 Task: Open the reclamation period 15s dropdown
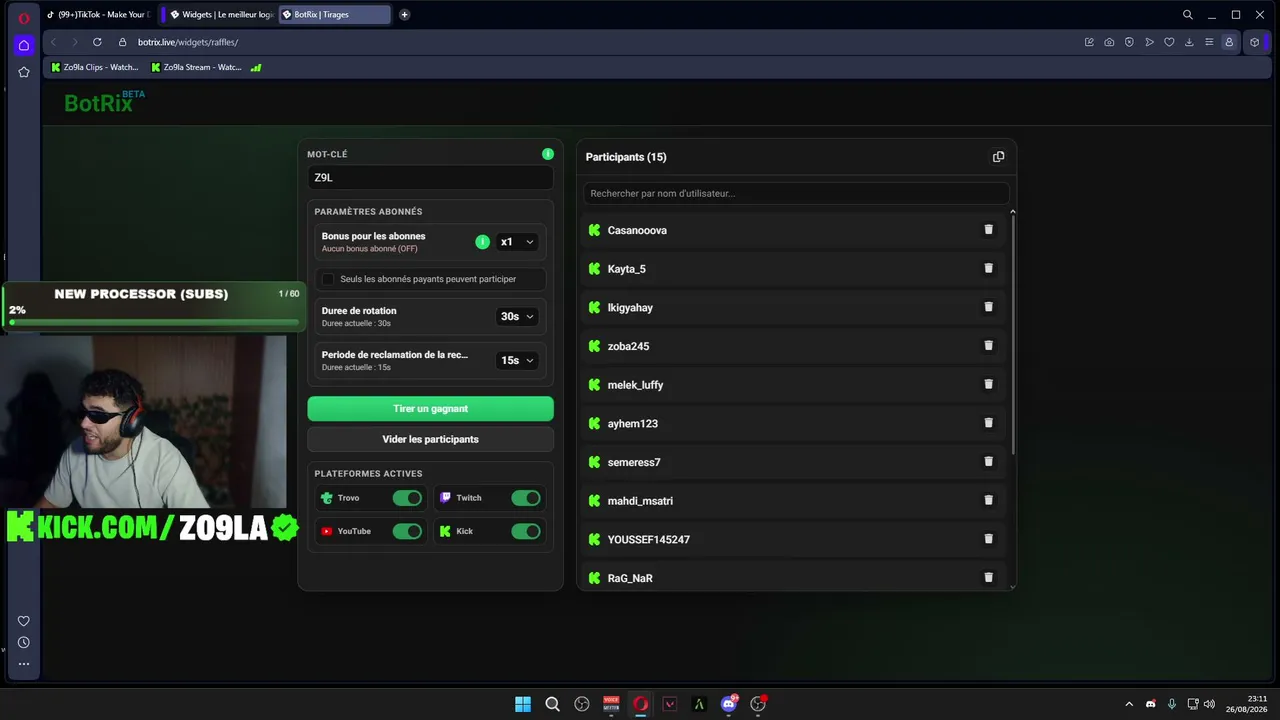tap(517, 360)
